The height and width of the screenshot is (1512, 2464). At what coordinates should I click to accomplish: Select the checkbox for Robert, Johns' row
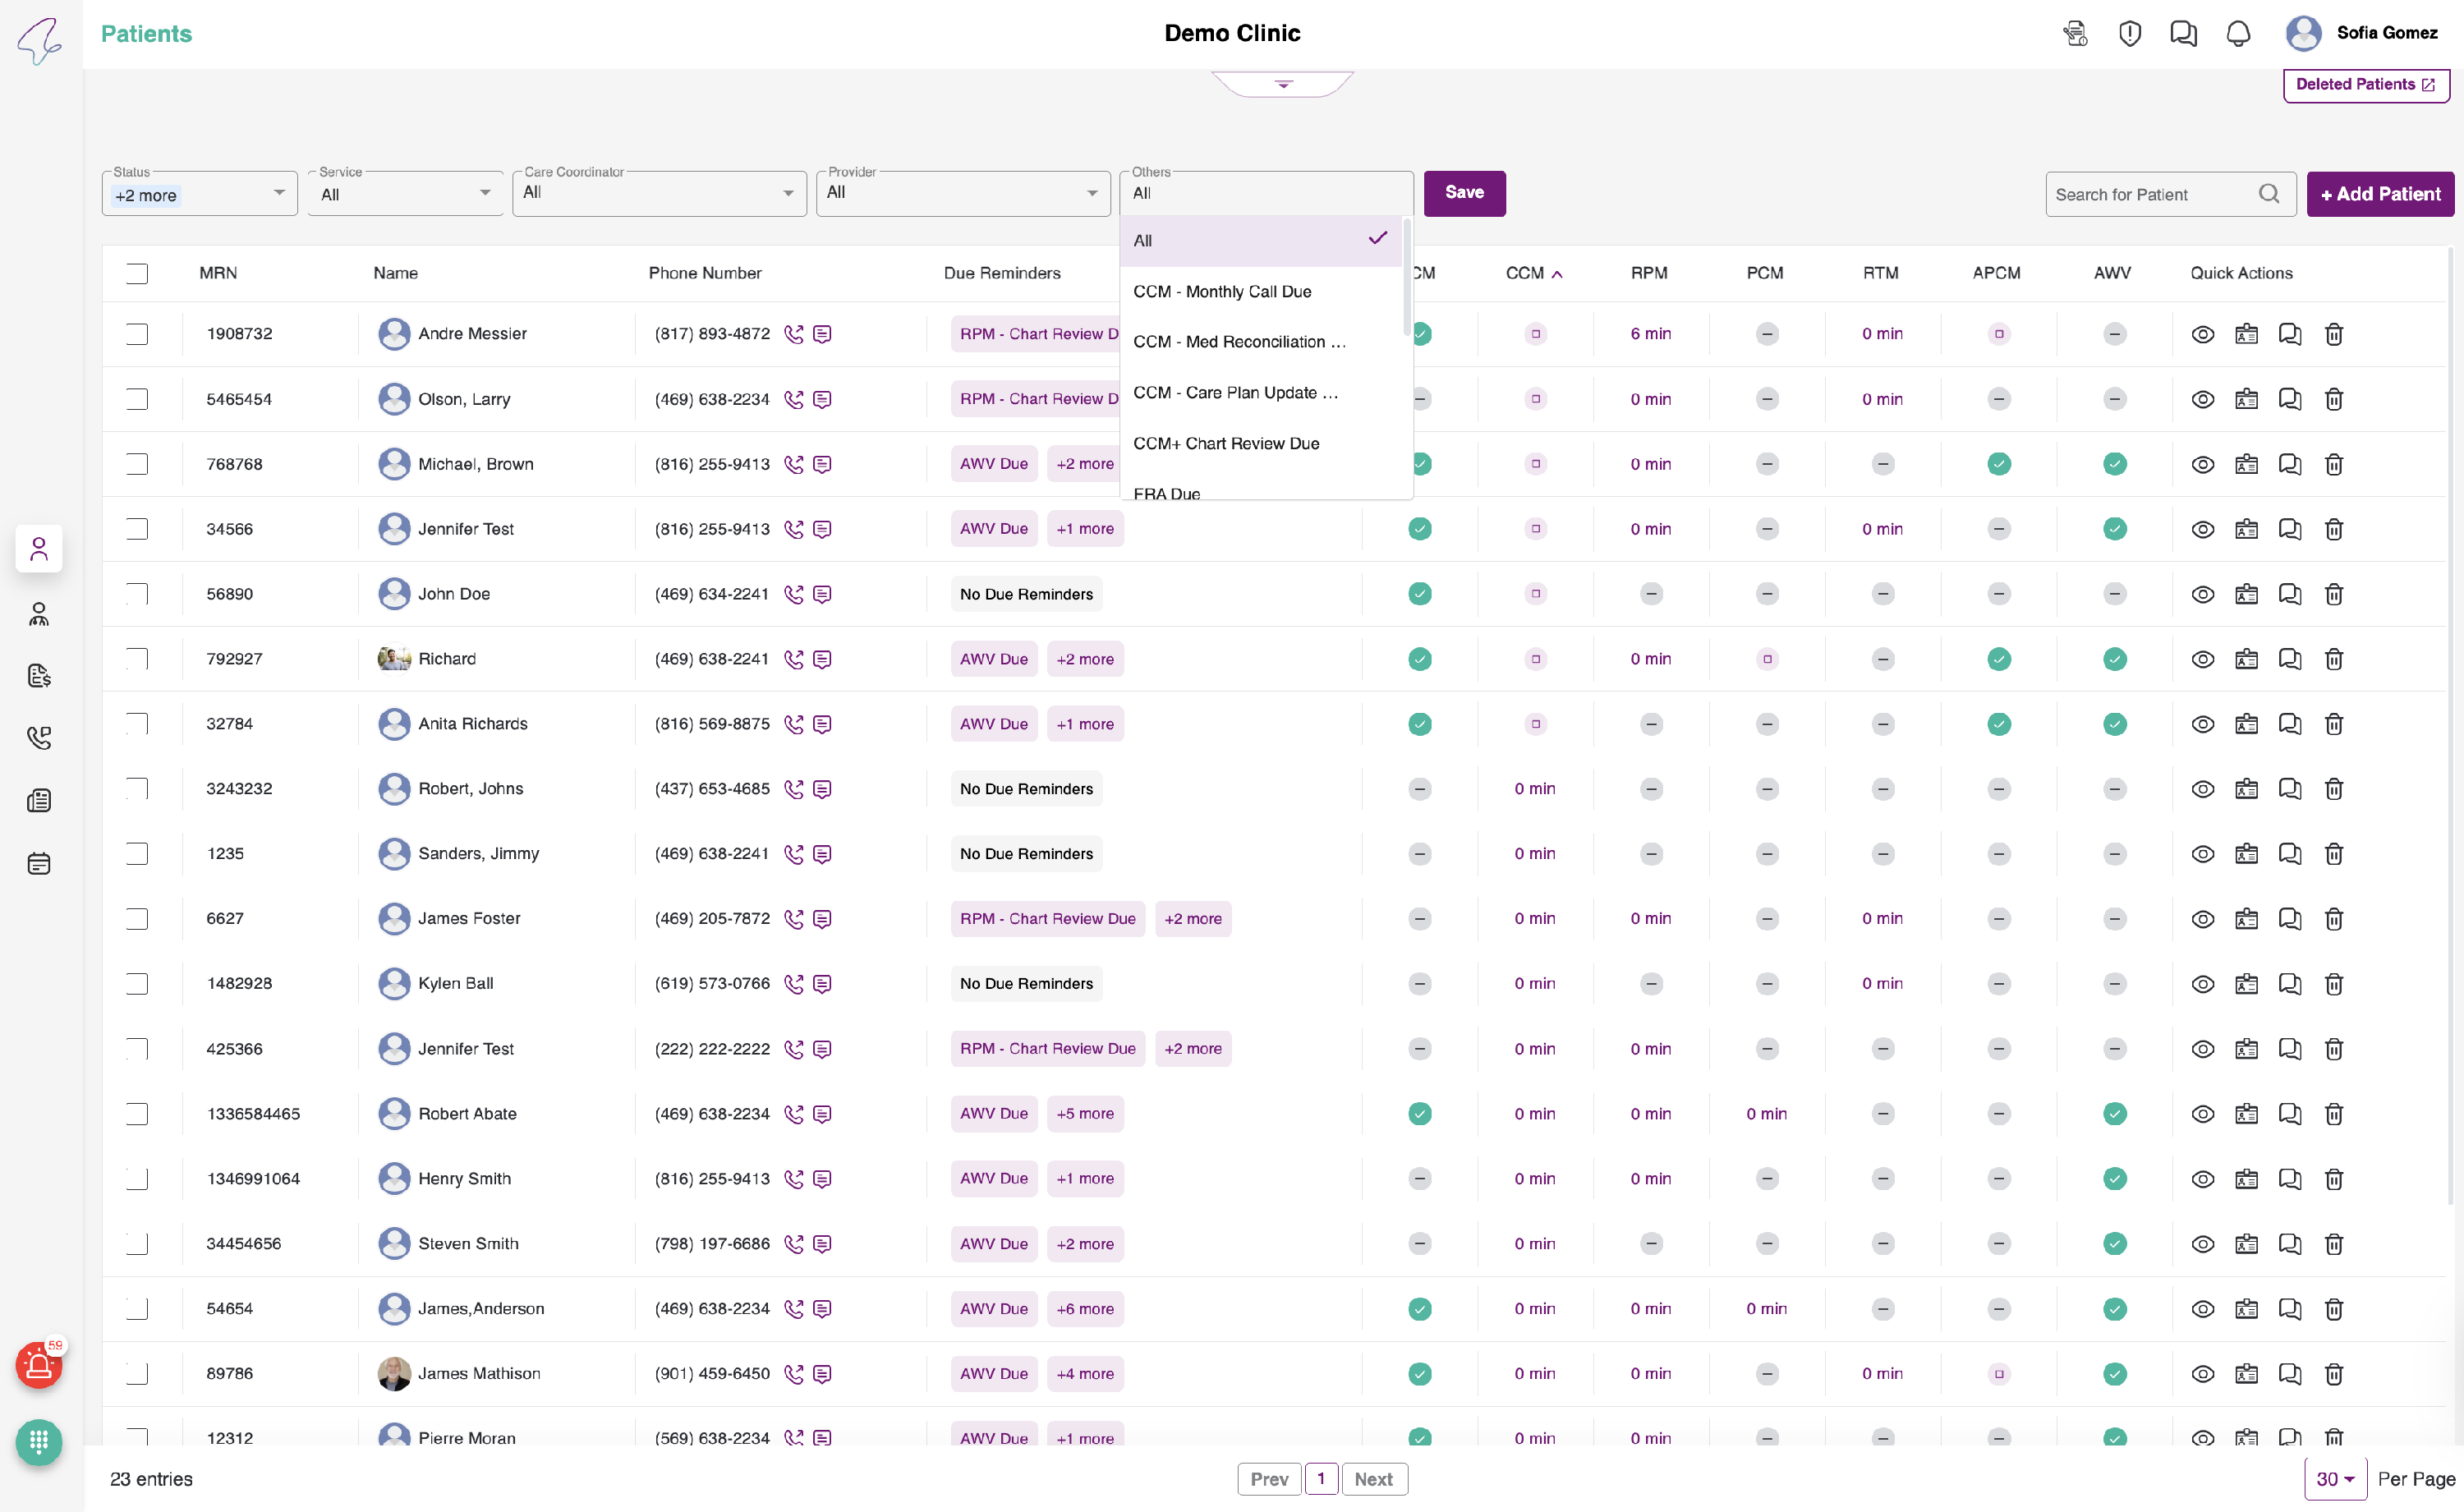[137, 789]
